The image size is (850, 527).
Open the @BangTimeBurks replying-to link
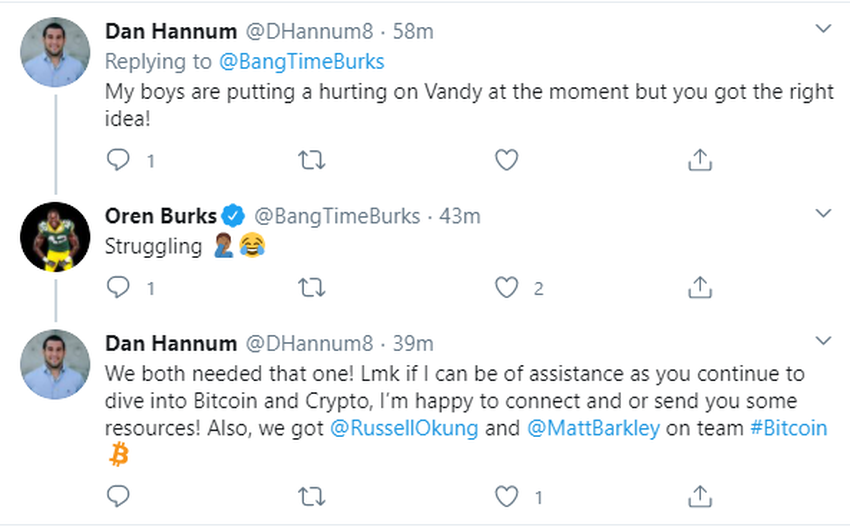click(x=301, y=61)
